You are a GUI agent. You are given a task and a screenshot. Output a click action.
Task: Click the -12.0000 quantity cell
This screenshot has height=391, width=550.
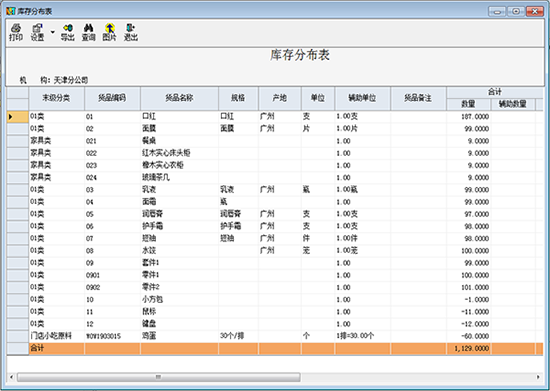[x=468, y=324]
